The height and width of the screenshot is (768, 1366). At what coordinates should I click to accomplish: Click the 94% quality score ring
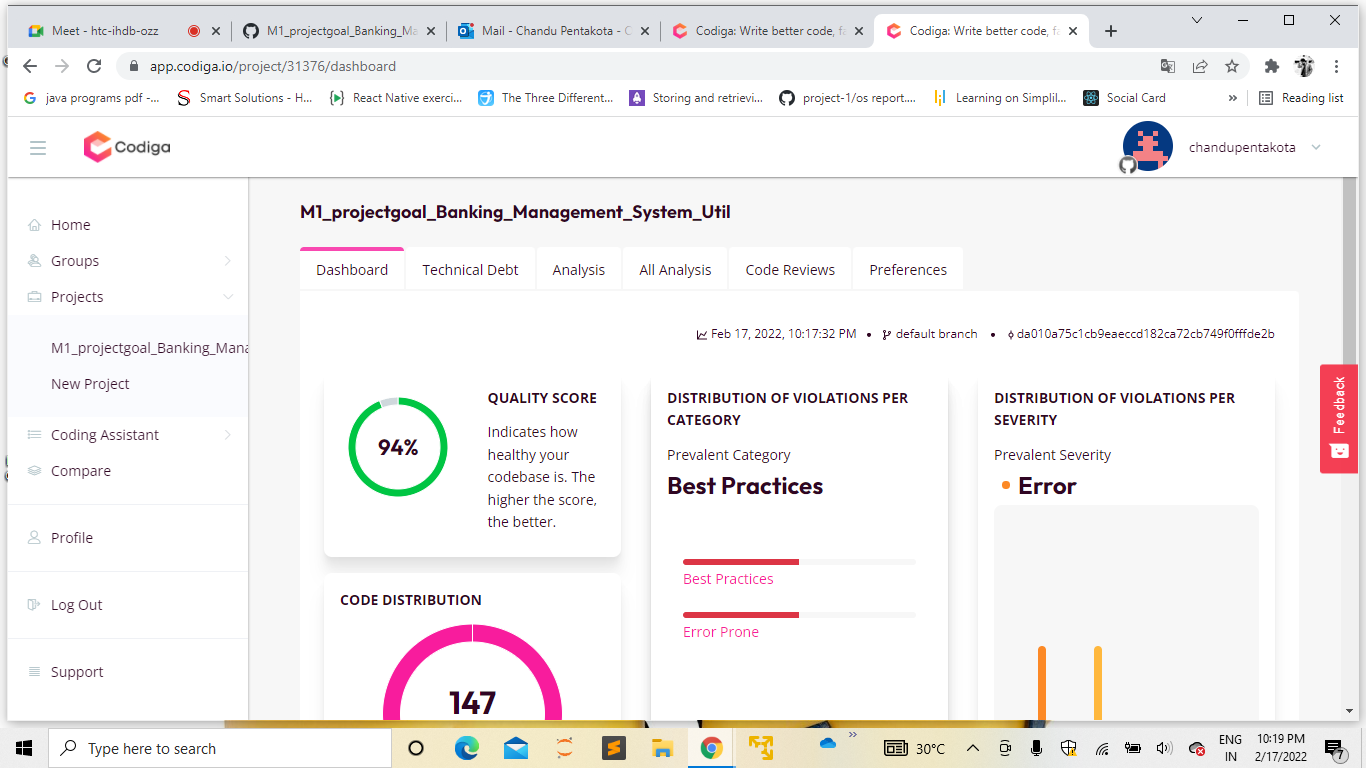(x=398, y=447)
